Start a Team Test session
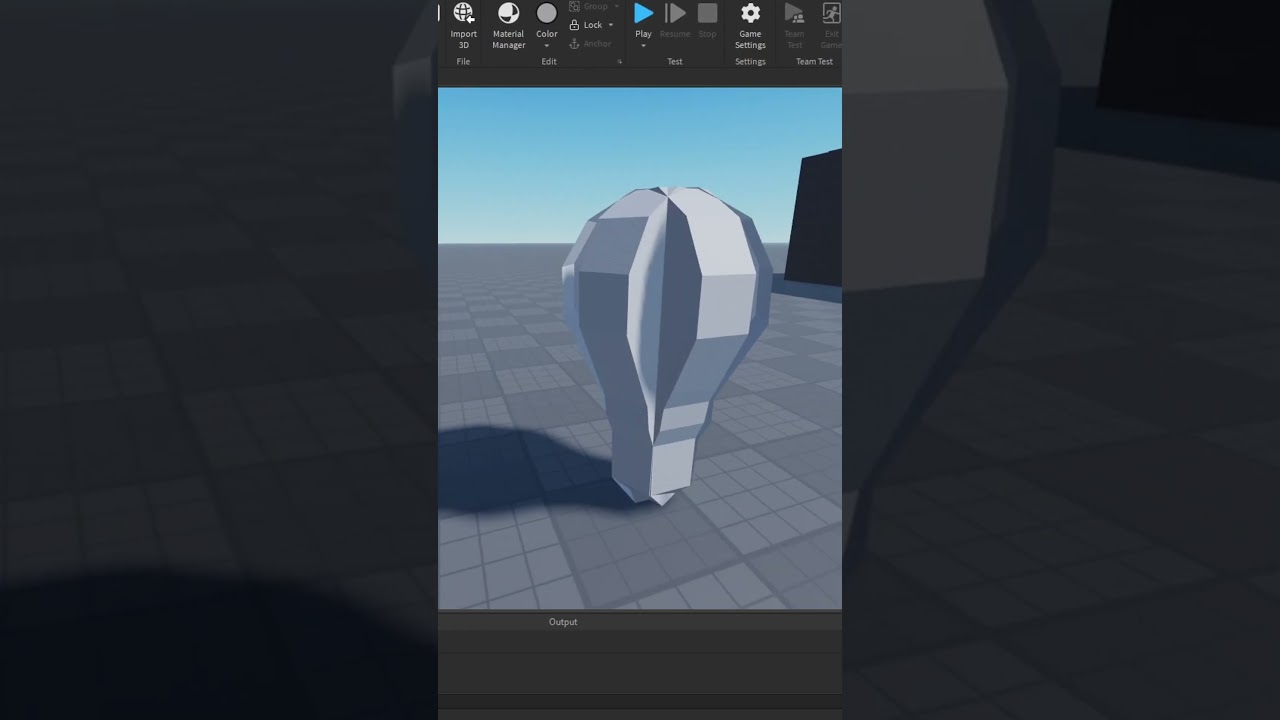This screenshot has width=1280, height=720. (794, 26)
